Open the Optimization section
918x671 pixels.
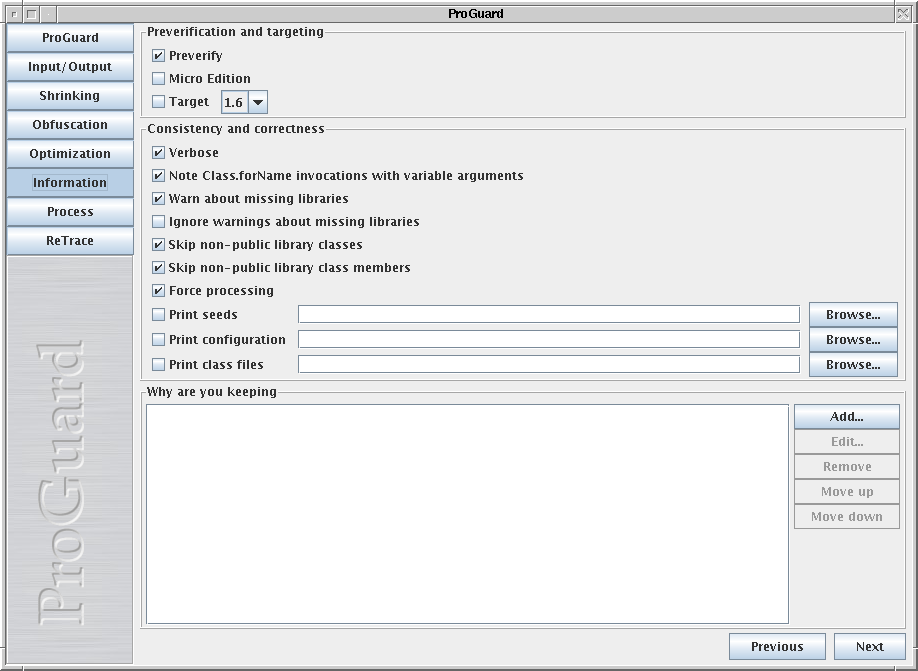click(x=70, y=154)
